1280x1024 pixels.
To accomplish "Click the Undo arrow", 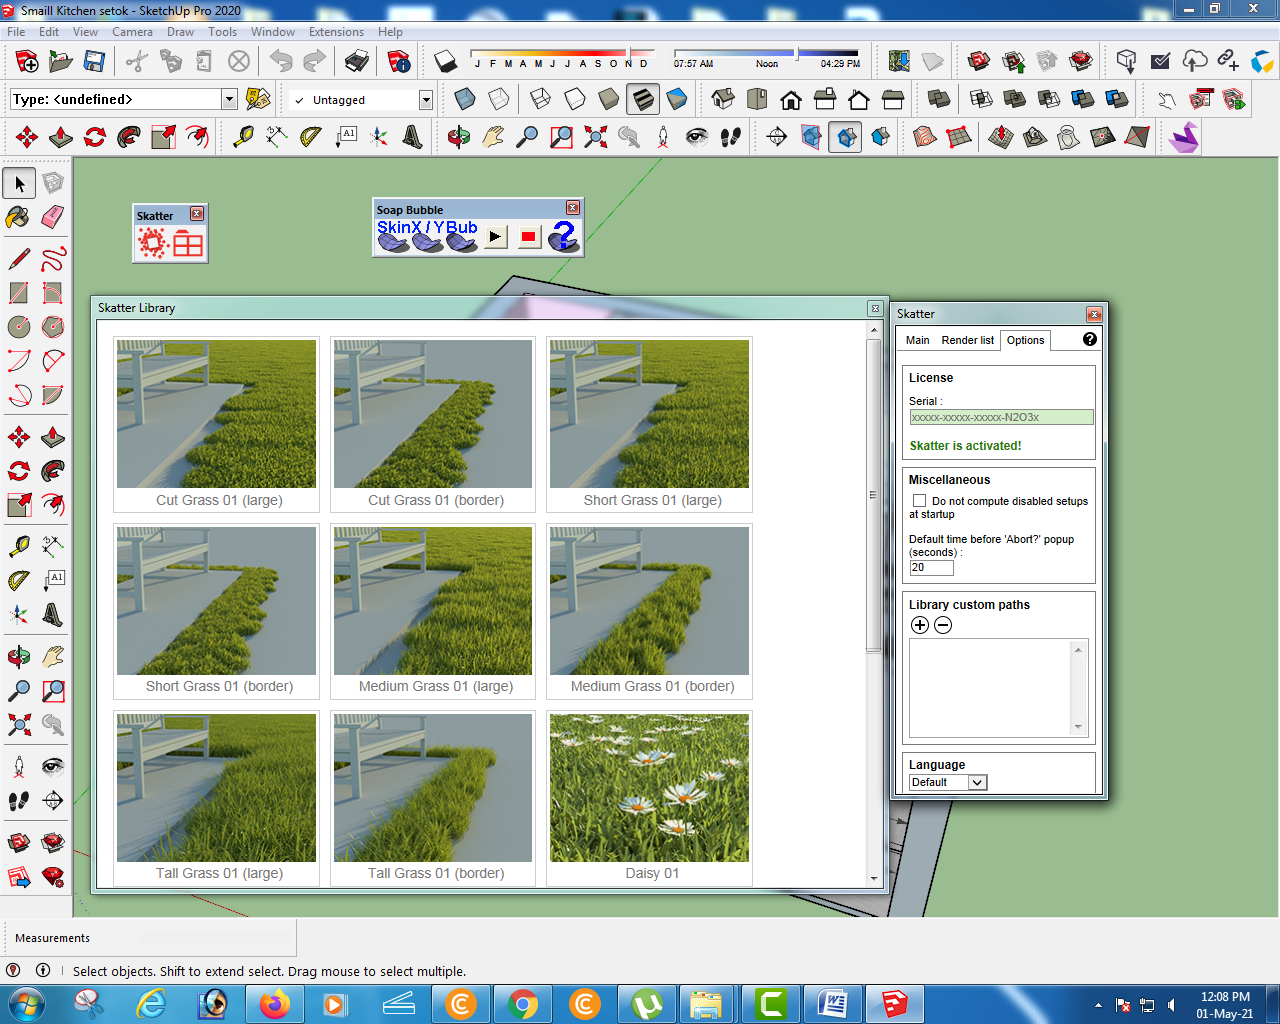I will (281, 62).
